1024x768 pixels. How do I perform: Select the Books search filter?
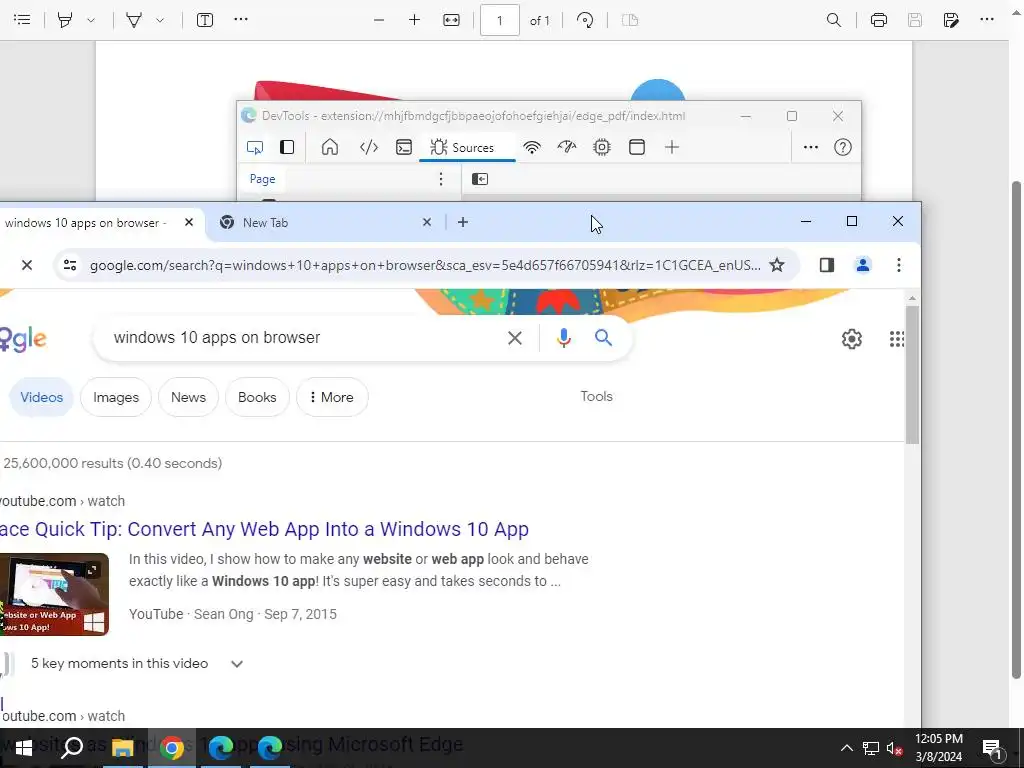257,397
